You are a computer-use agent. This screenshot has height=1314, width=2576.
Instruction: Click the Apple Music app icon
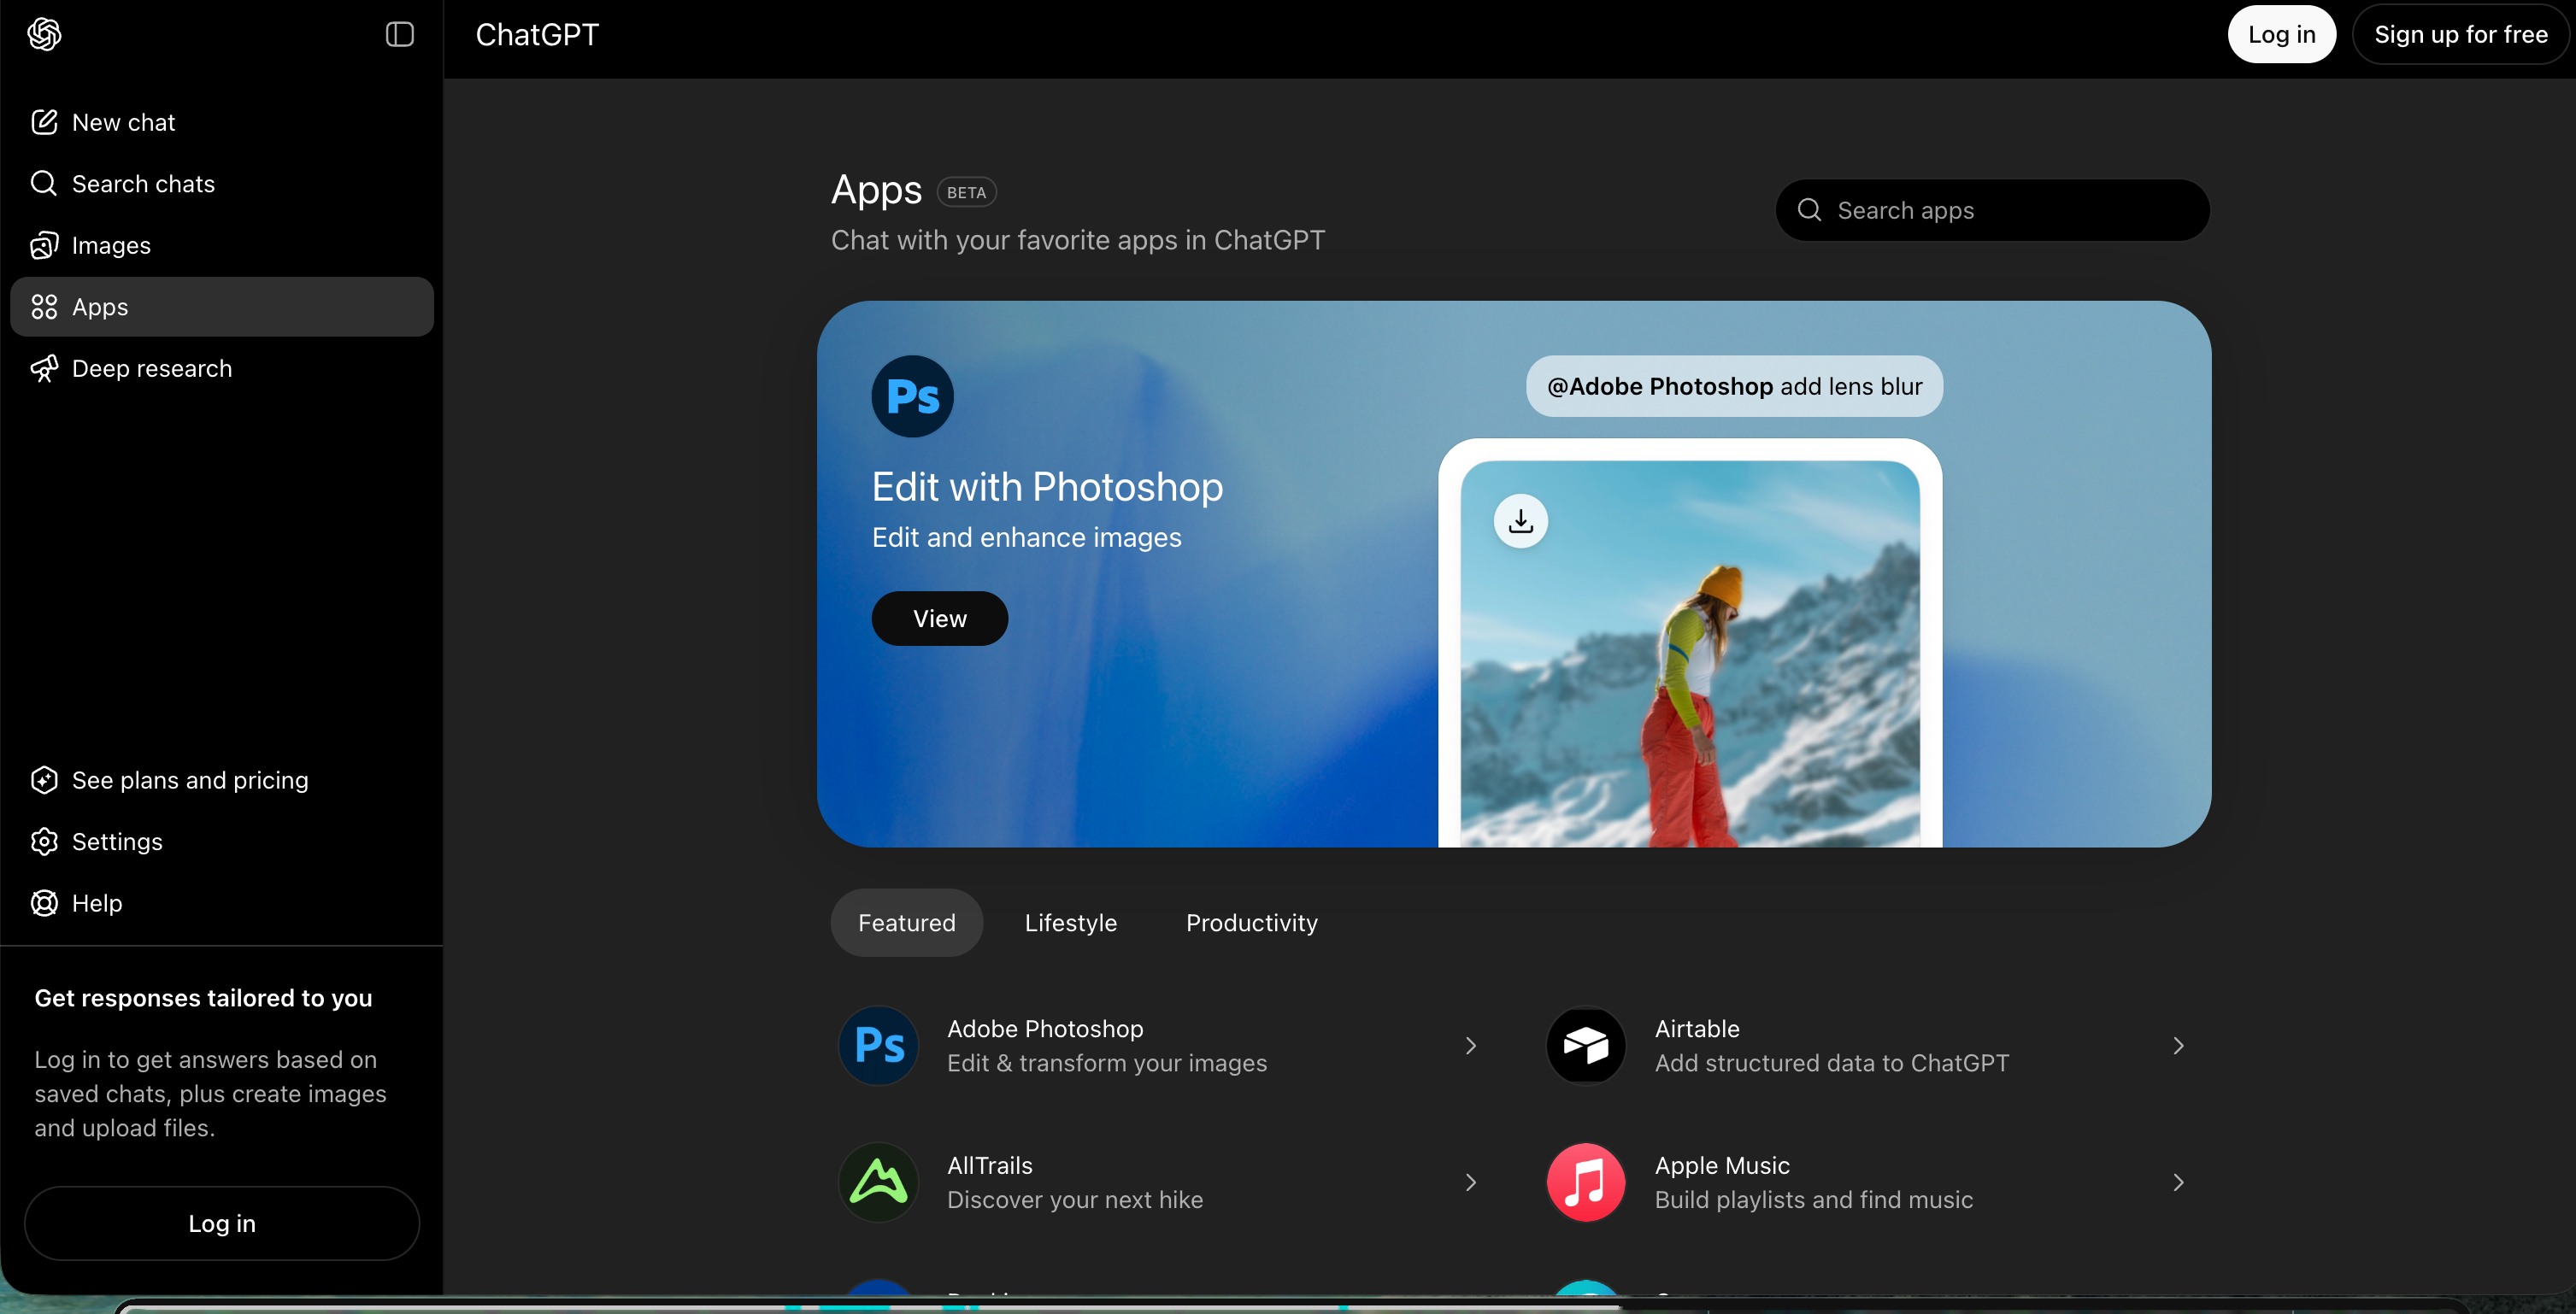coord(1586,1182)
